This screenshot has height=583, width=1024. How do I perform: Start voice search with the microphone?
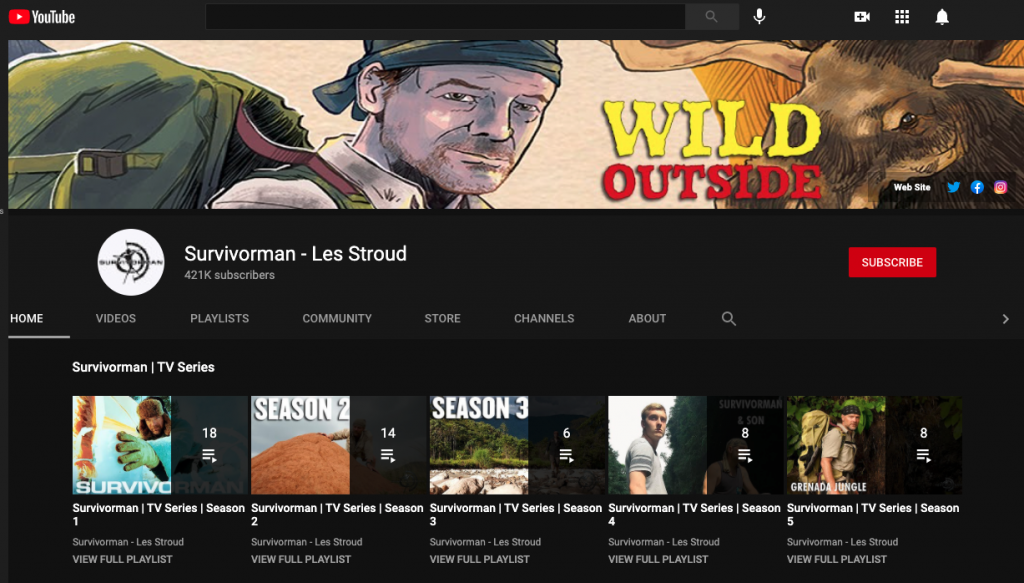tap(759, 17)
